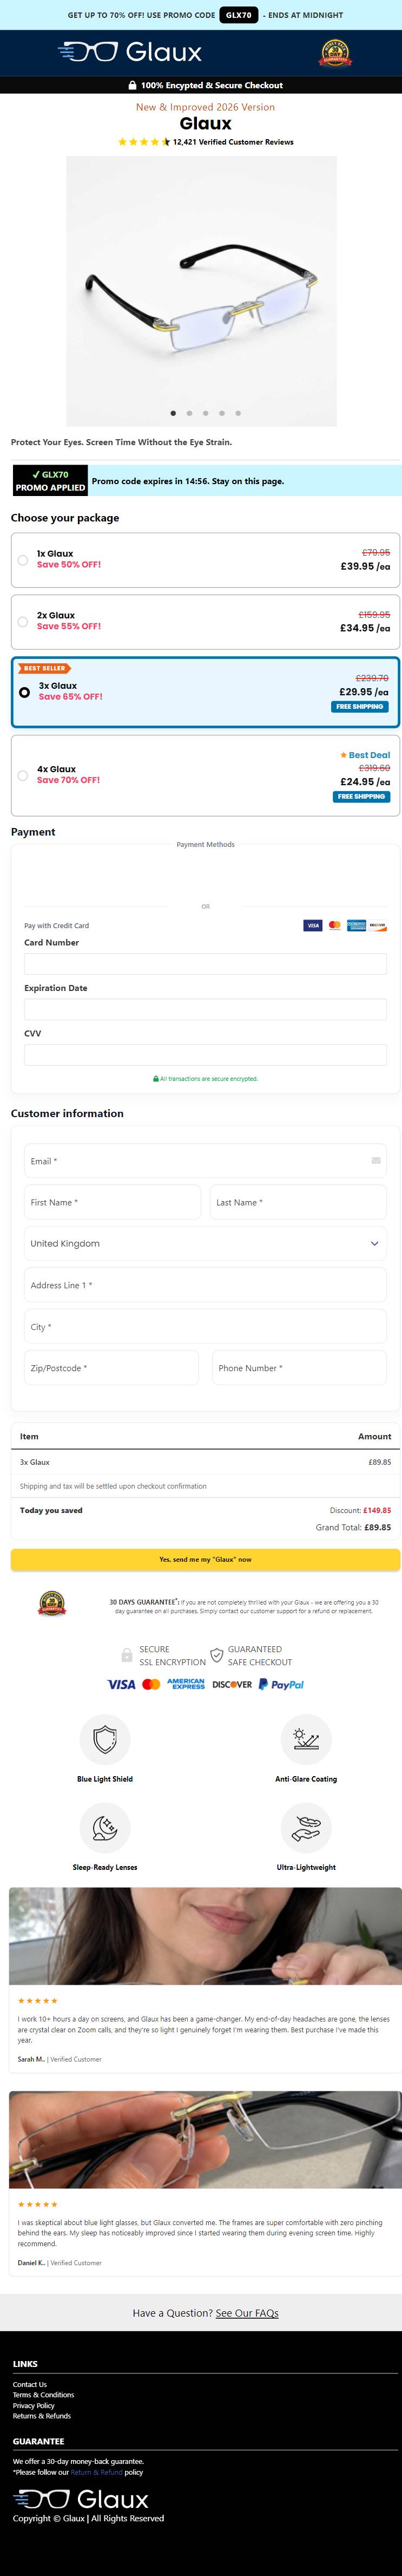This screenshot has width=402, height=2576.
Task: Open Sarah M.'s review photo
Action: (x=205, y=1936)
